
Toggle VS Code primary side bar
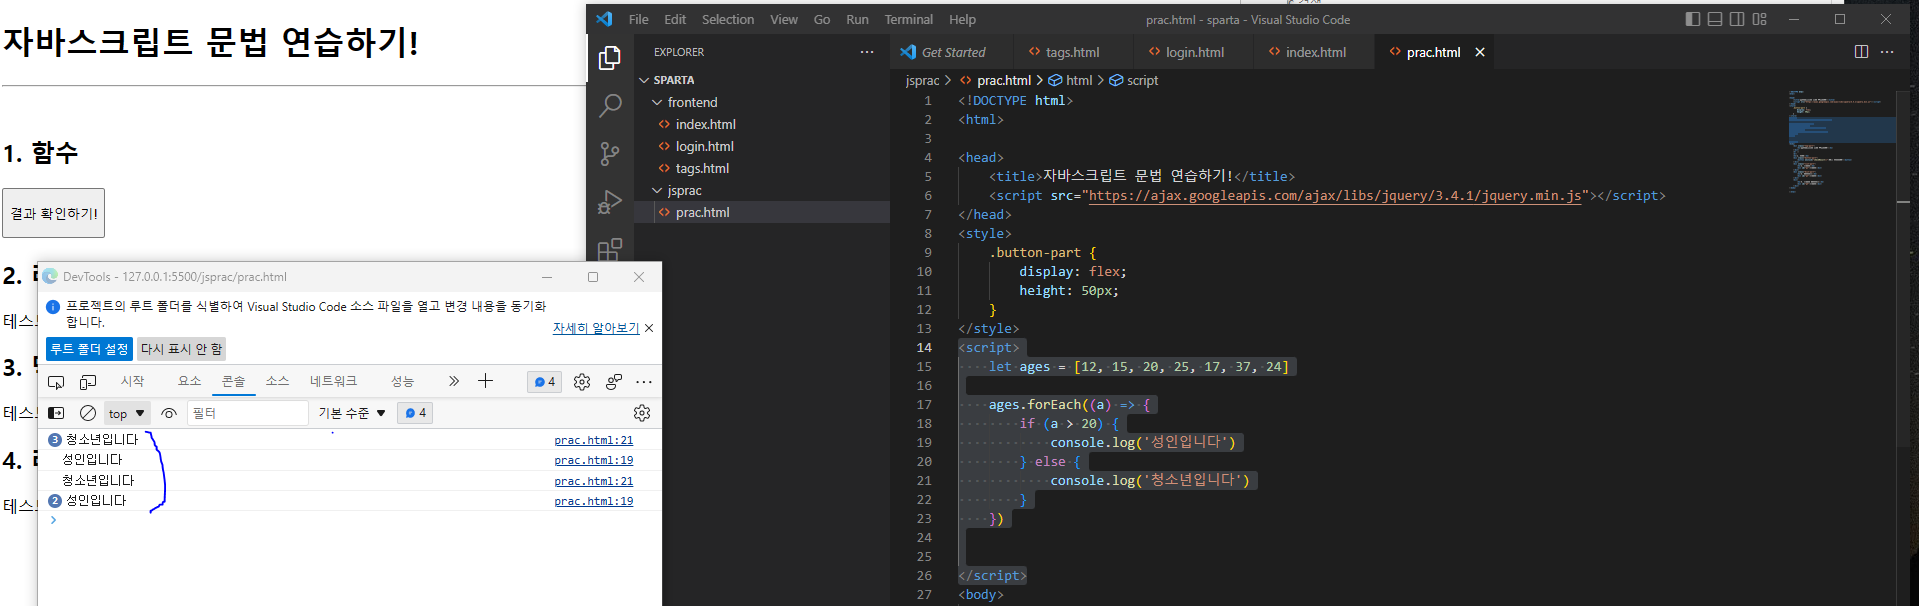point(1692,19)
